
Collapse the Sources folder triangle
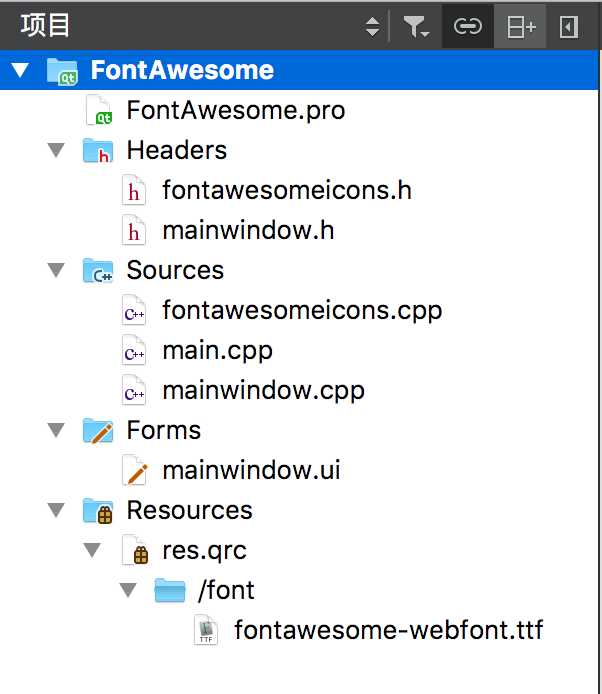click(56, 270)
